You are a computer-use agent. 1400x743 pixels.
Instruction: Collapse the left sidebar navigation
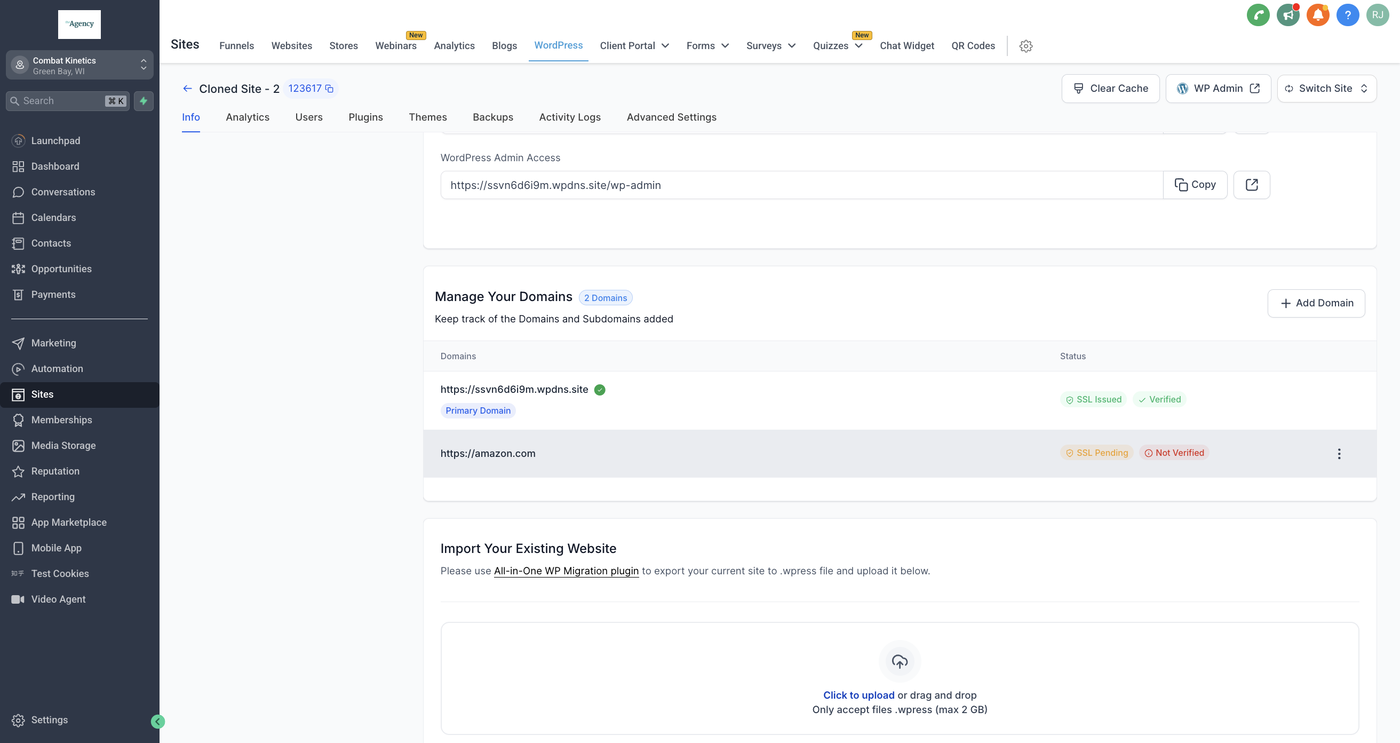point(157,721)
